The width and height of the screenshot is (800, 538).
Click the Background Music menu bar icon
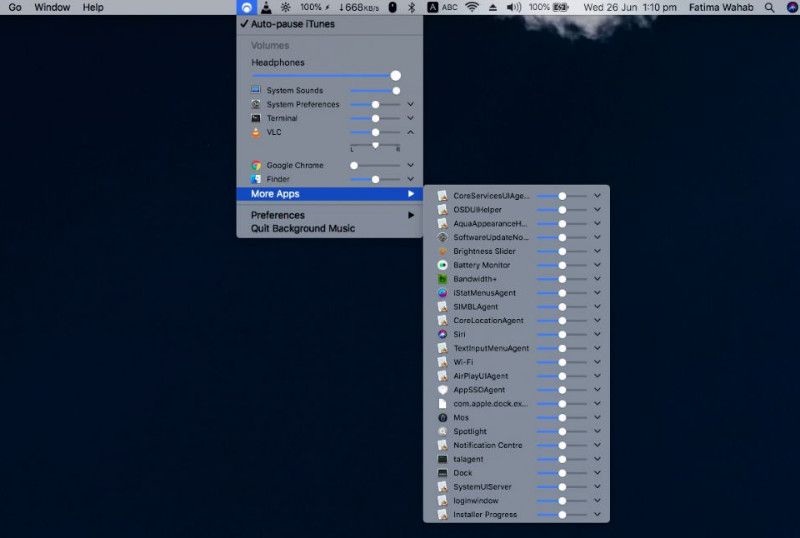click(246, 7)
